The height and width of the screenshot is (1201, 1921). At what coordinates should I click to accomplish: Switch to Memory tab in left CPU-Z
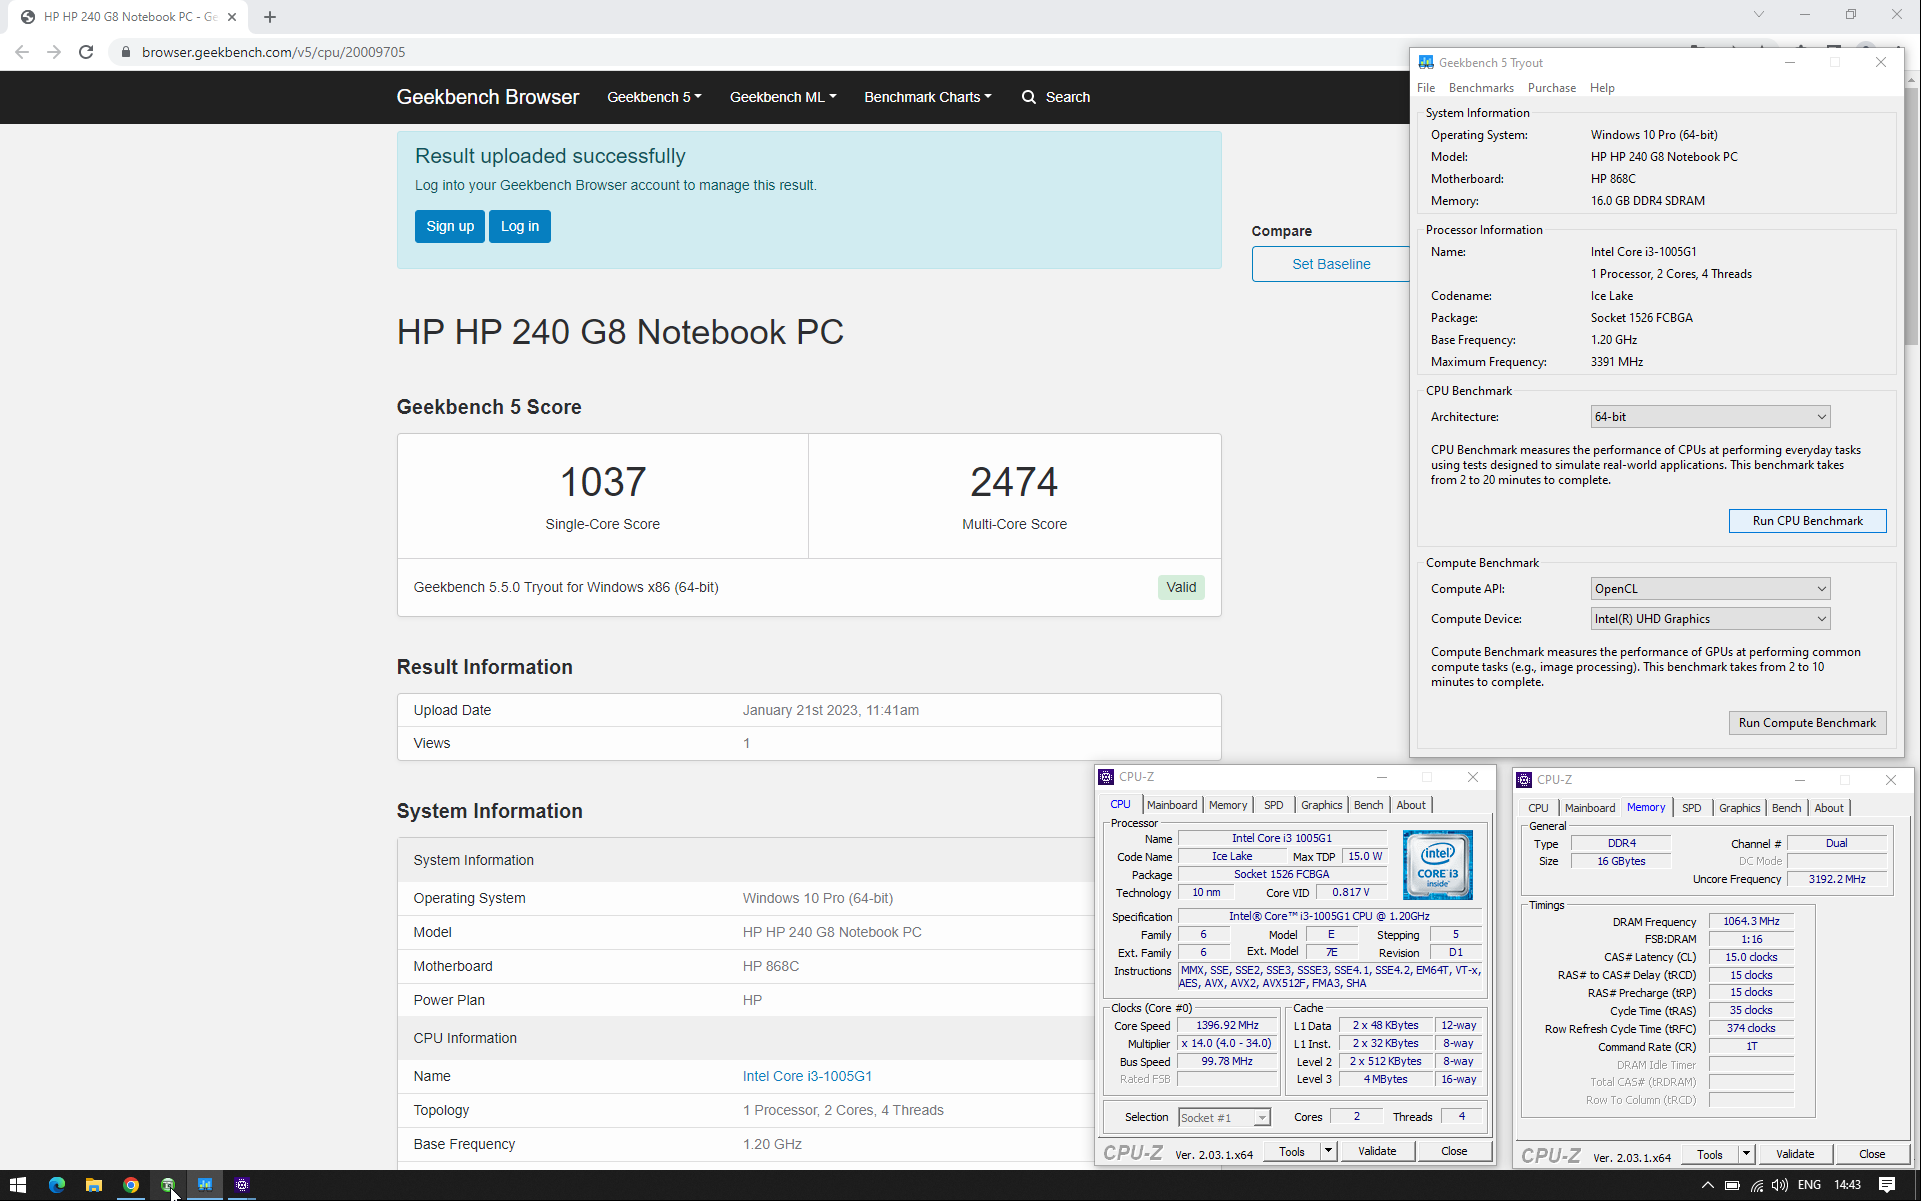tap(1228, 805)
